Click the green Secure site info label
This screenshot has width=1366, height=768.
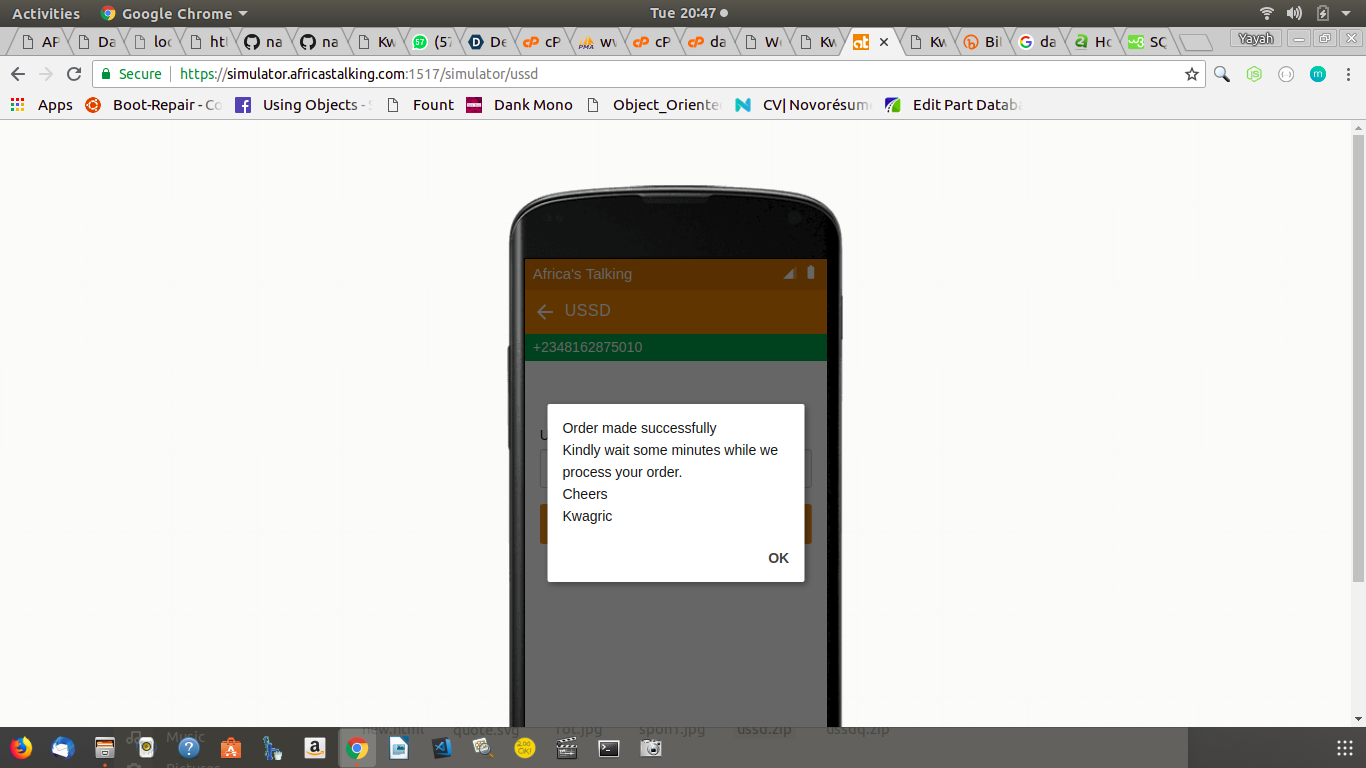[131, 74]
